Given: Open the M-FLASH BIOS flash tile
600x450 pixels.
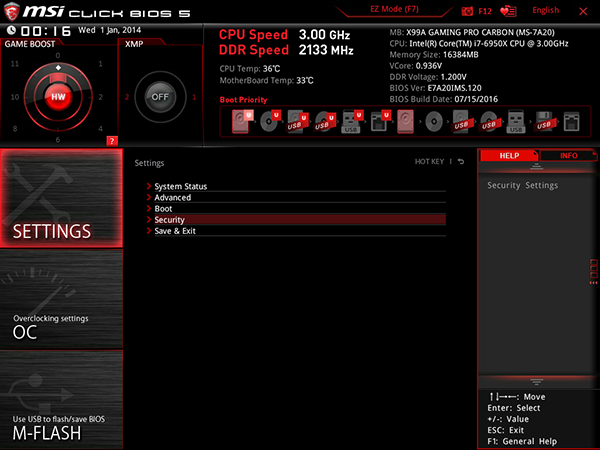Looking at the screenshot, I should (61, 399).
